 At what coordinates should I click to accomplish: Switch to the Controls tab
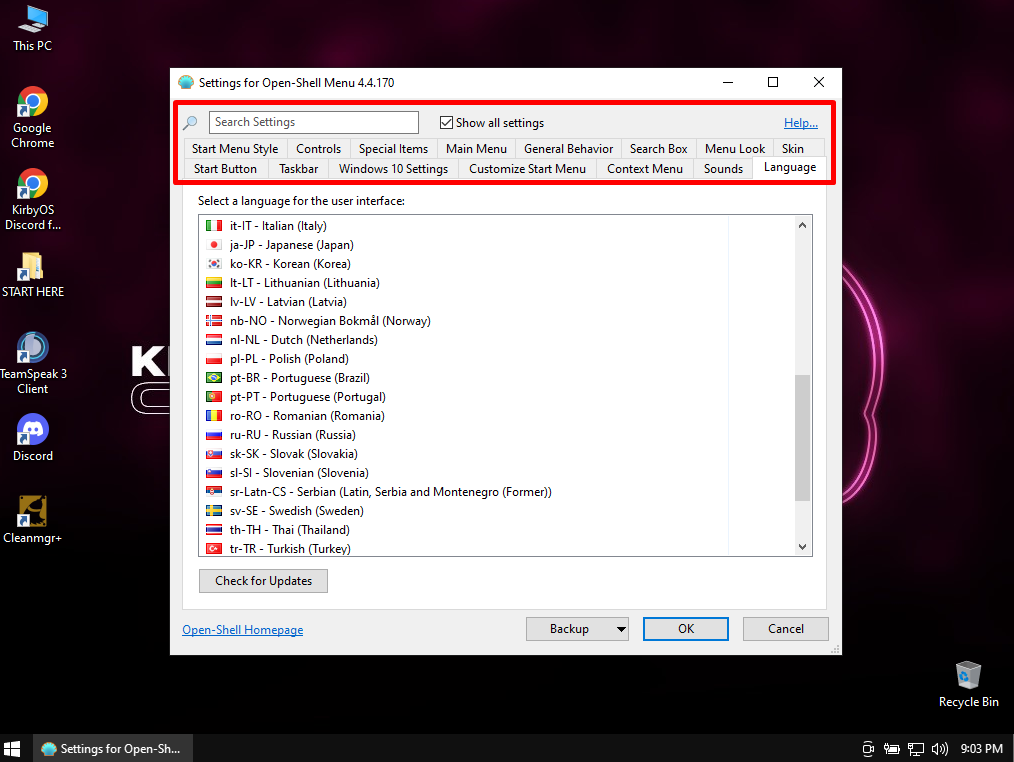click(318, 149)
